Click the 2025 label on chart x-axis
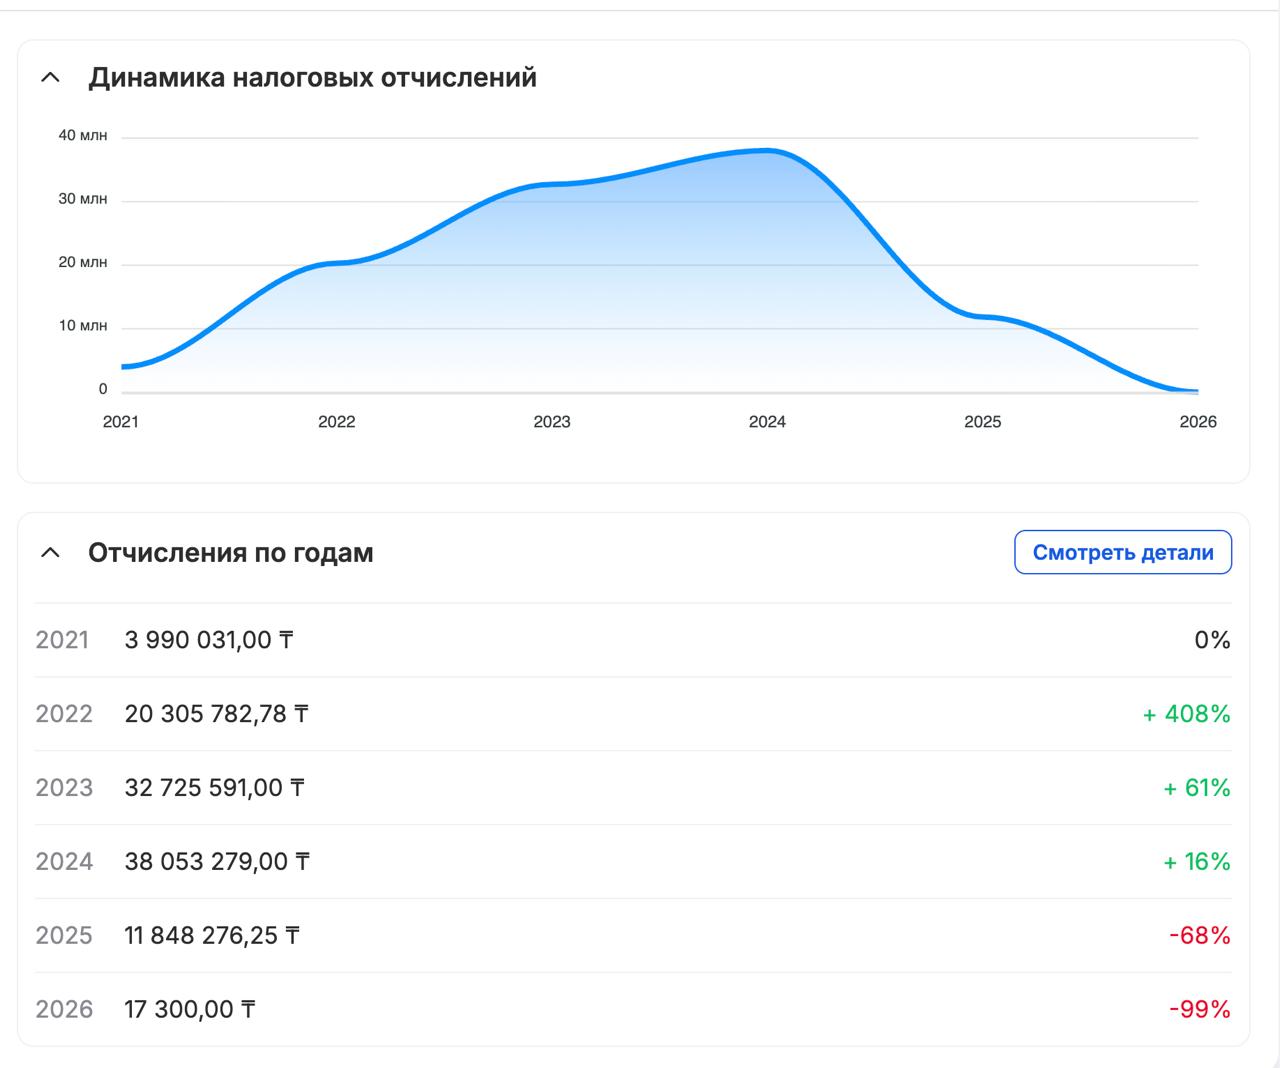 click(982, 422)
